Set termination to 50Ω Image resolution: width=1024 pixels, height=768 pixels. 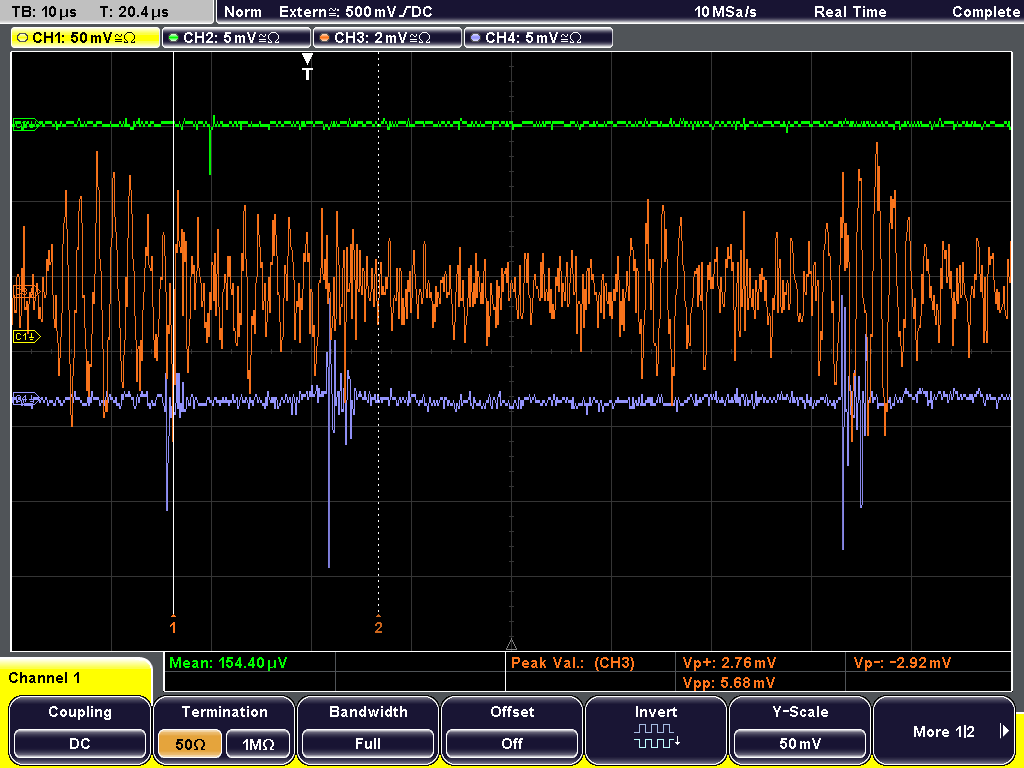click(190, 744)
